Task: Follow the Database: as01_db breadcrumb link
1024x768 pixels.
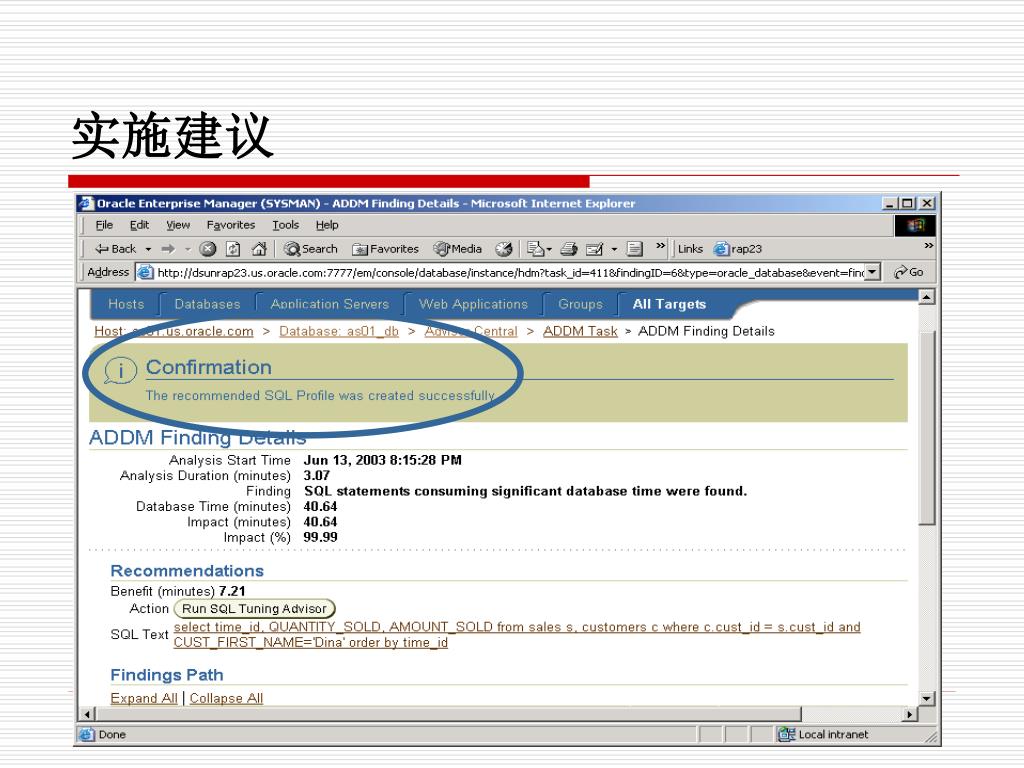Action: coord(339,331)
